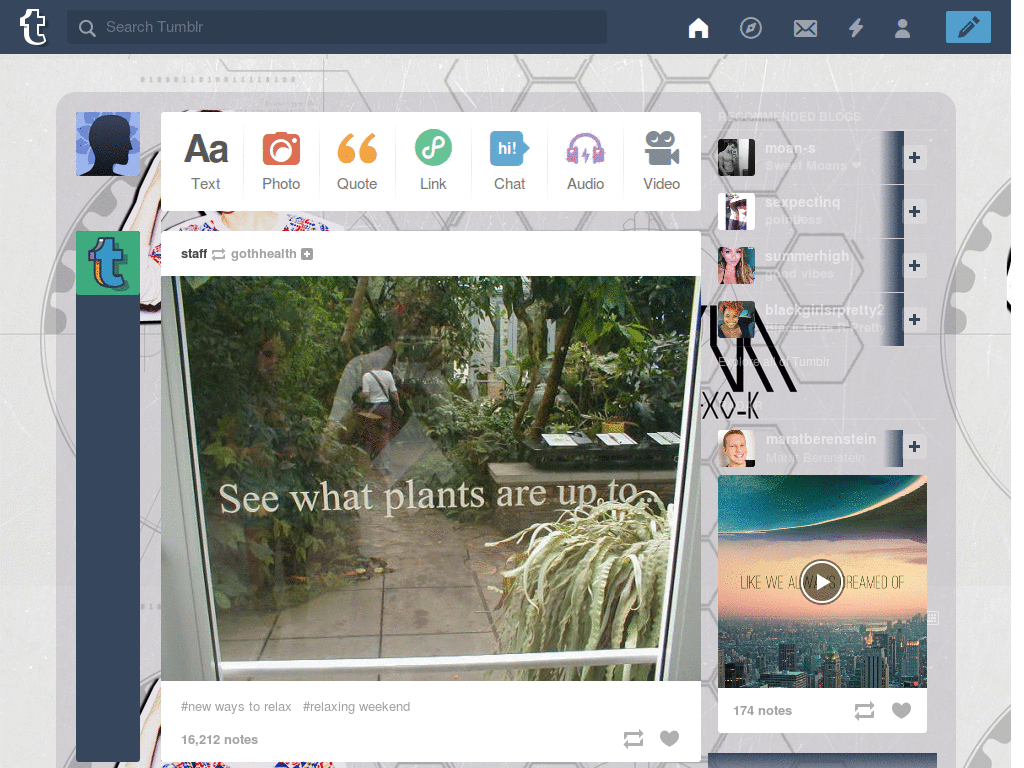View the 174 notes on sidebar post

[x=762, y=711]
